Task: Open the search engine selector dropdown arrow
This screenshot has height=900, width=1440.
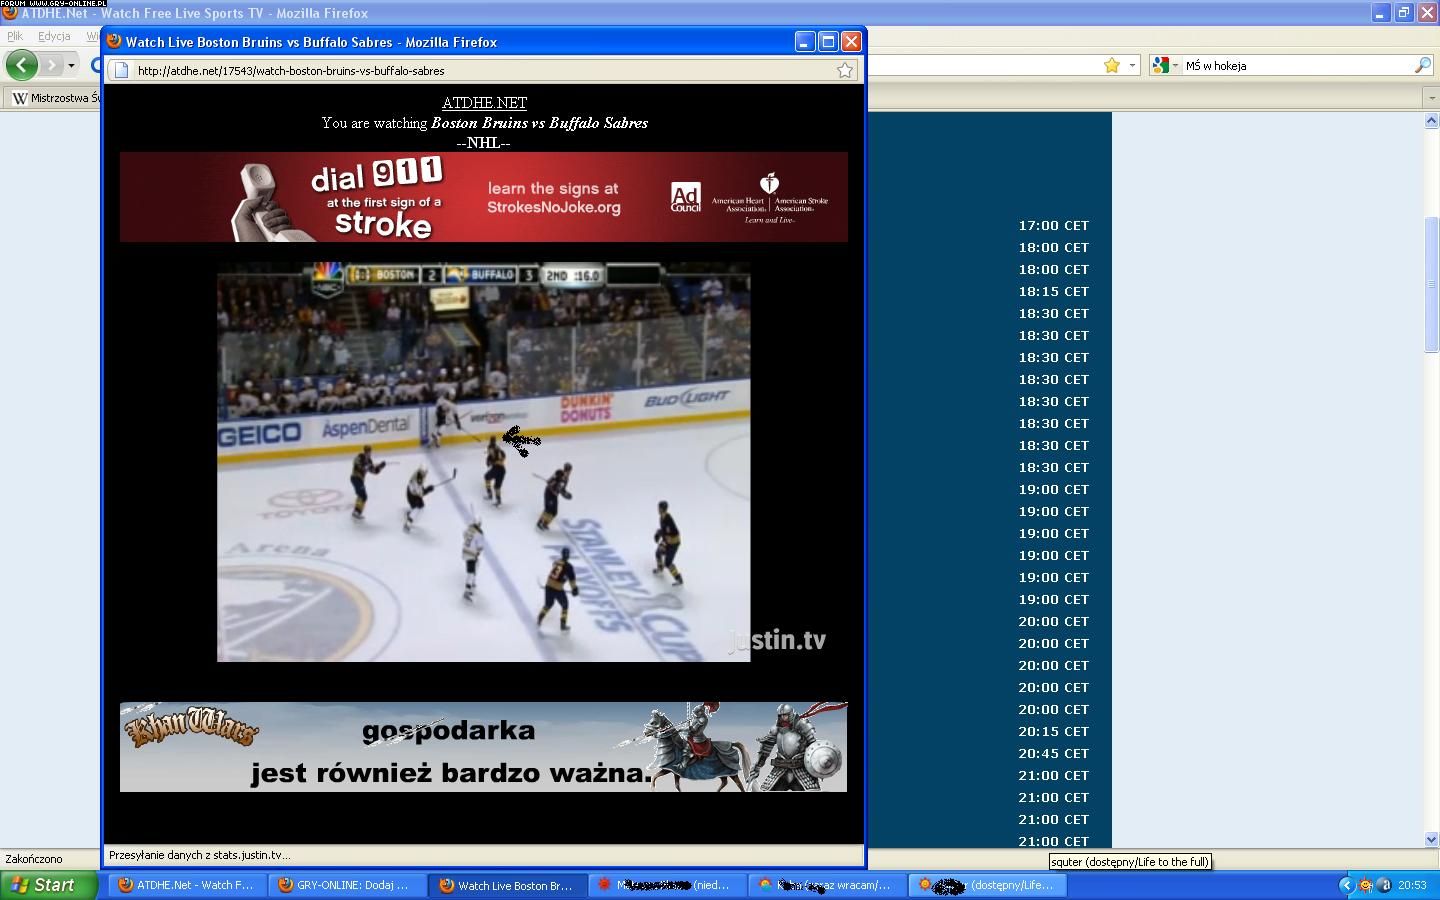Action: click(x=1175, y=65)
